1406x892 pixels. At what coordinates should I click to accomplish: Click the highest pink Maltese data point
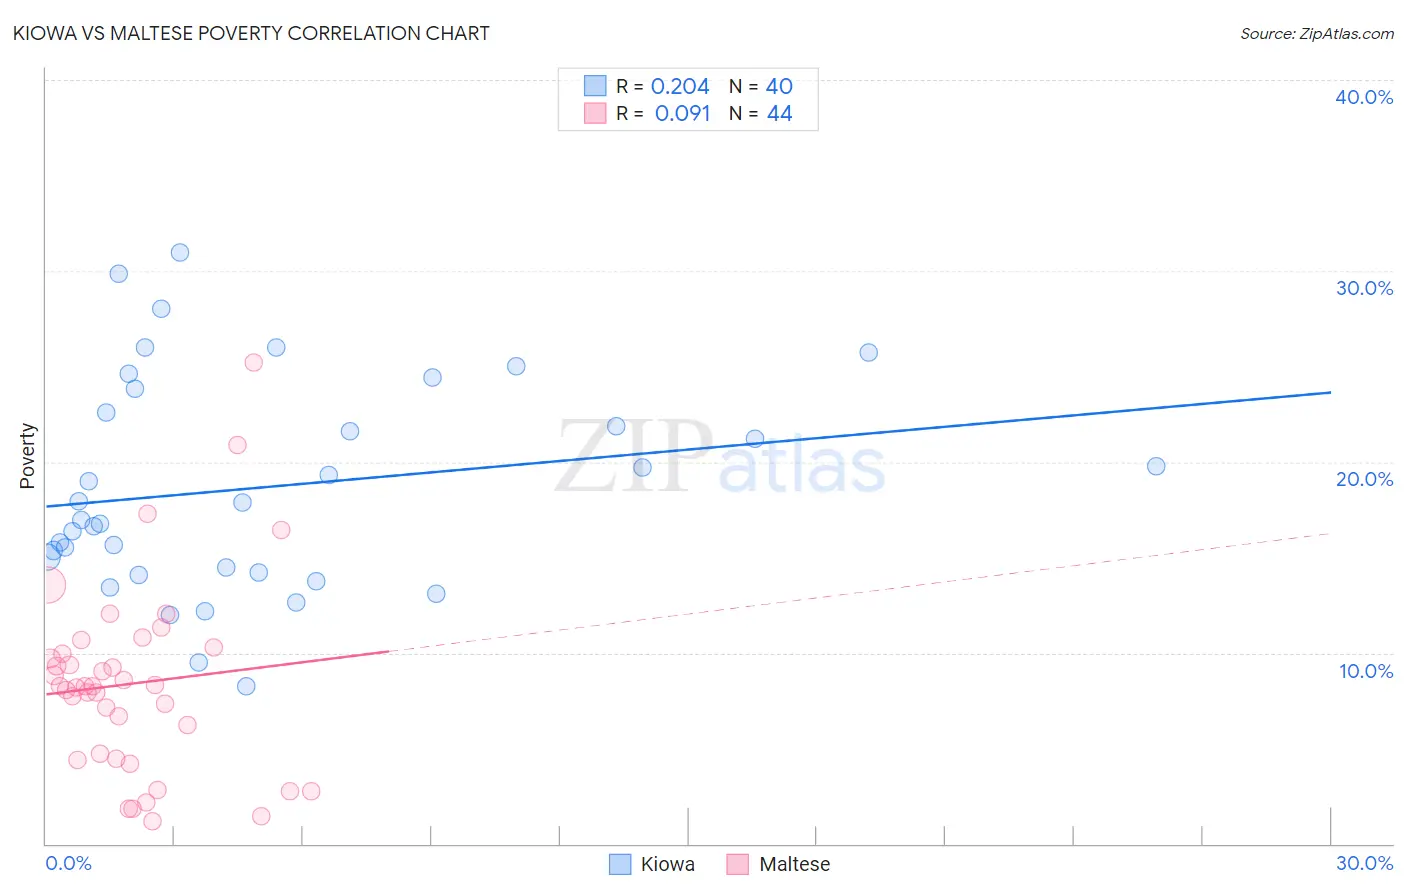254,362
